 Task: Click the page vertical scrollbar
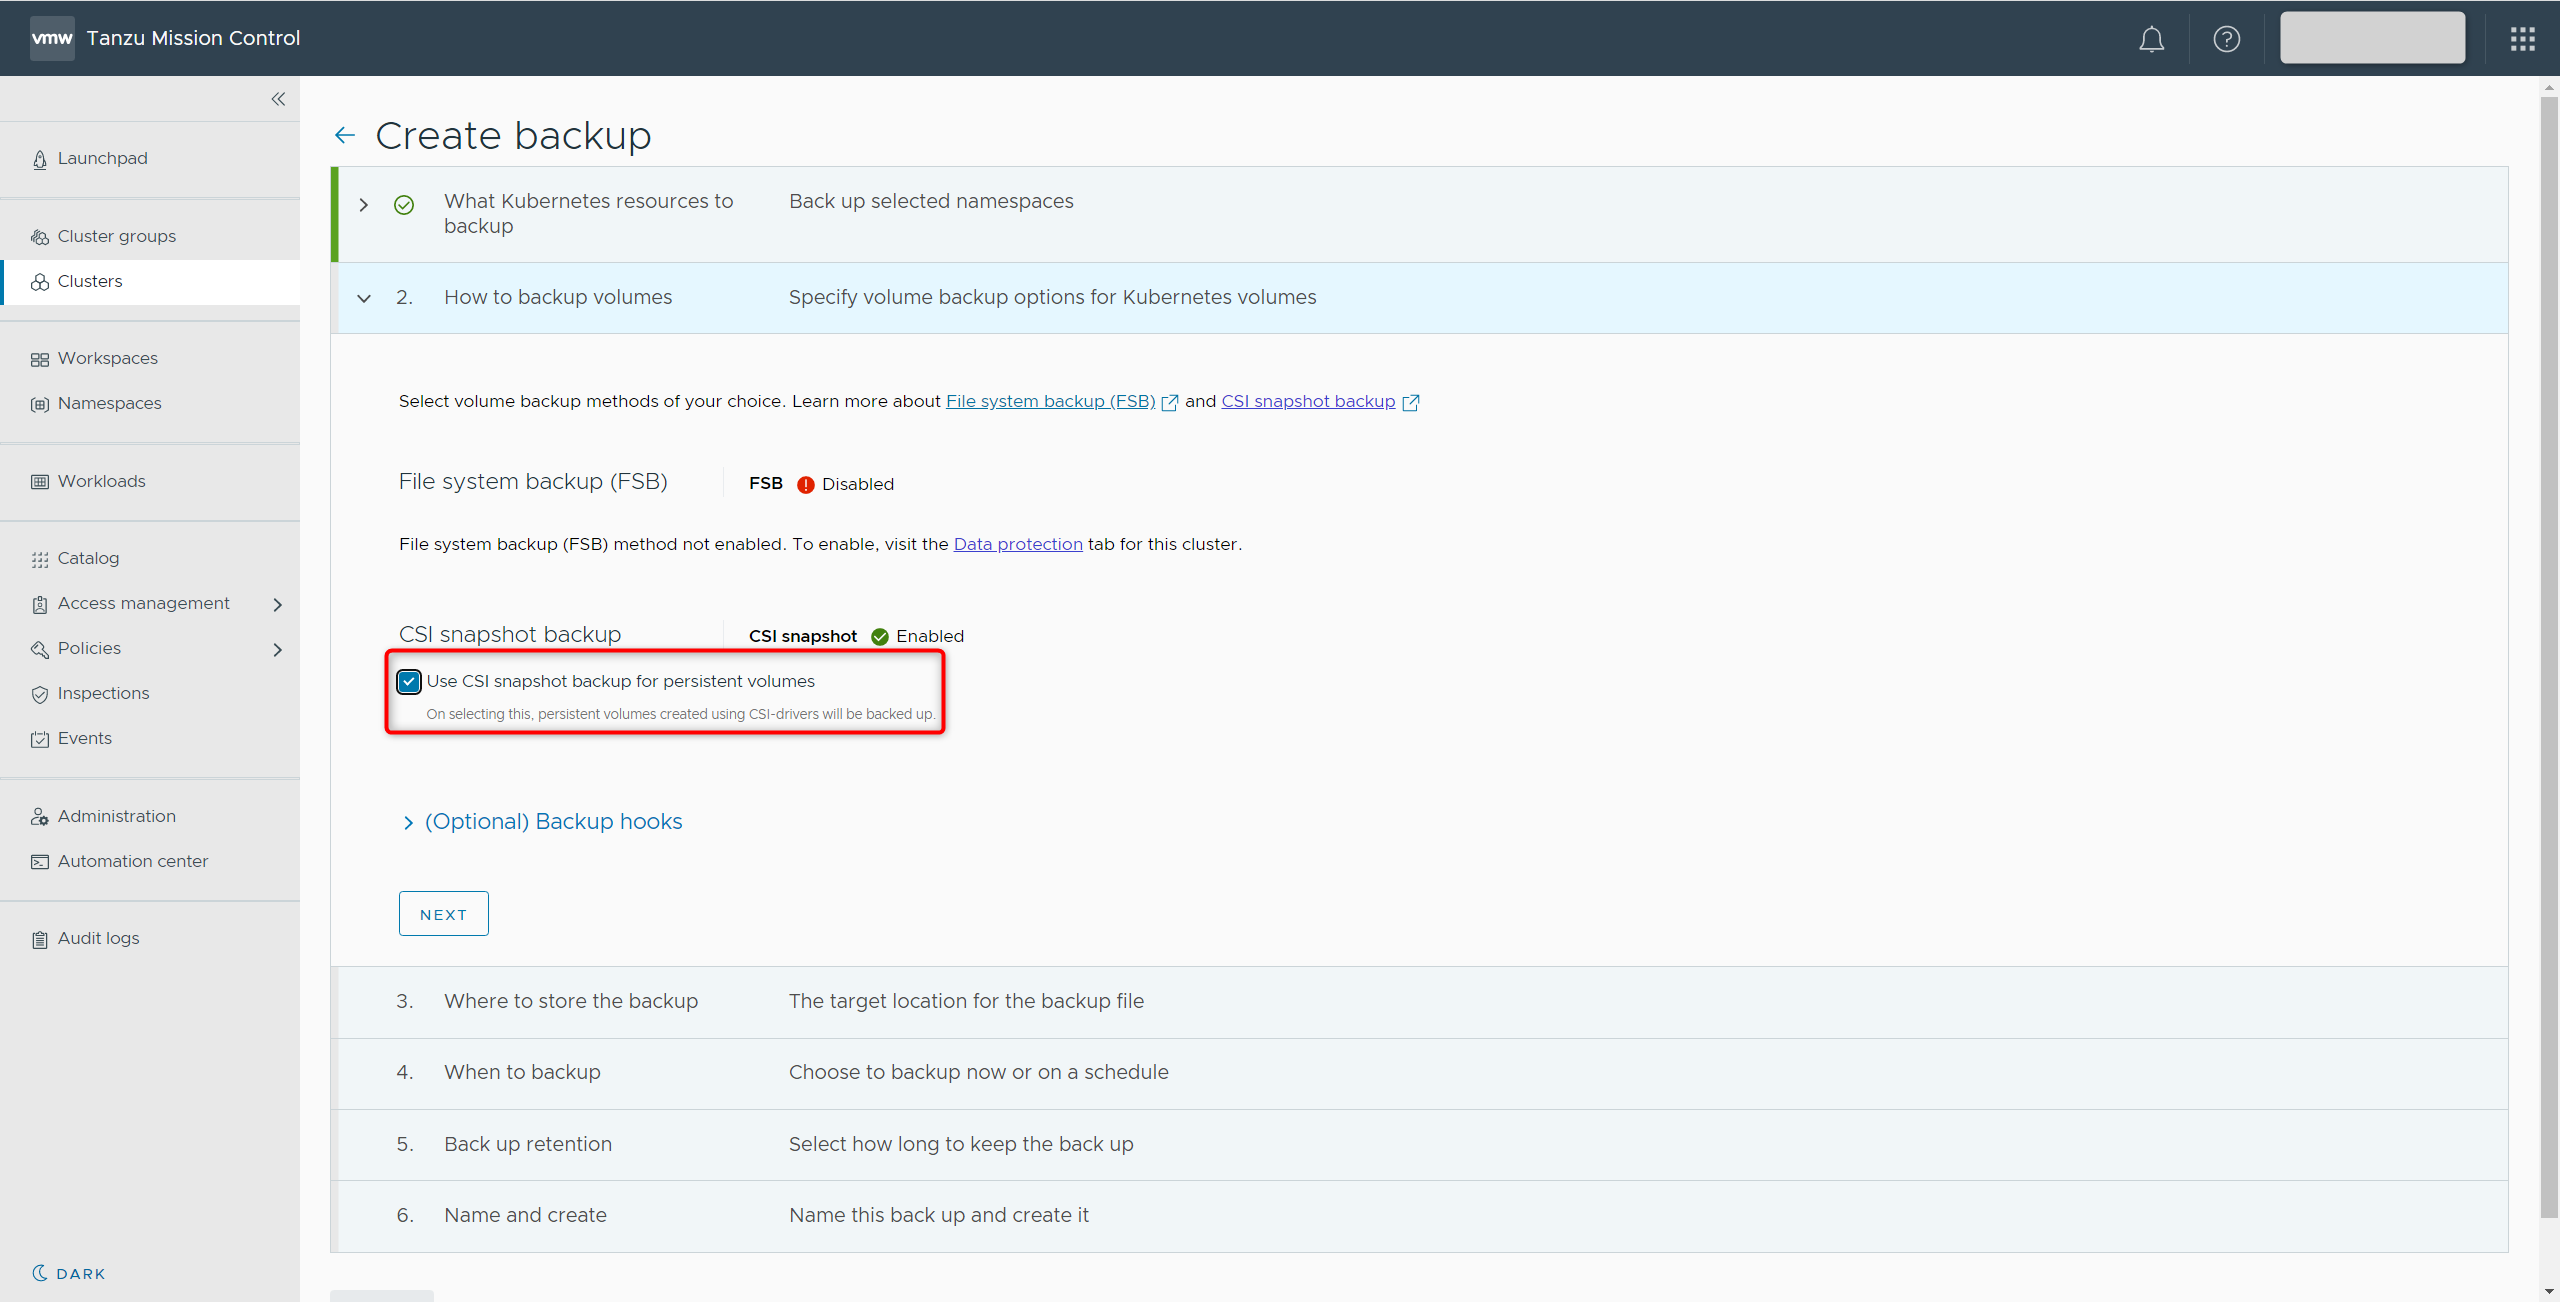pyautogui.click(x=2549, y=650)
